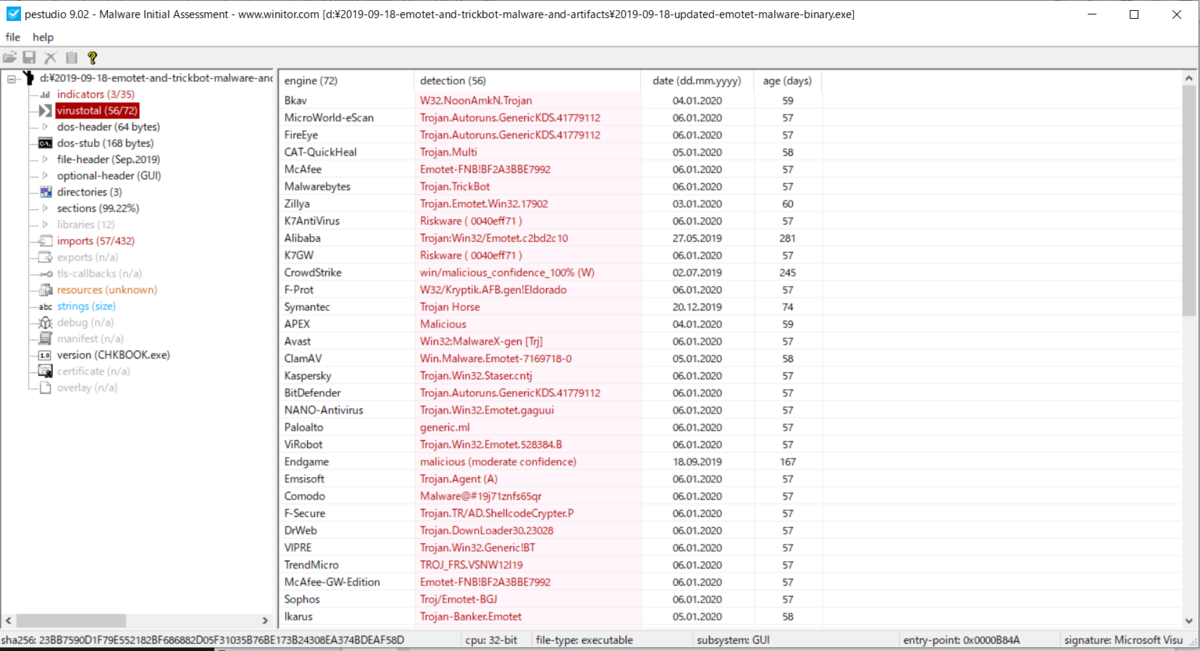1200x651 pixels.
Task: Click the icon beside imports (57/432)
Action: click(x=45, y=241)
